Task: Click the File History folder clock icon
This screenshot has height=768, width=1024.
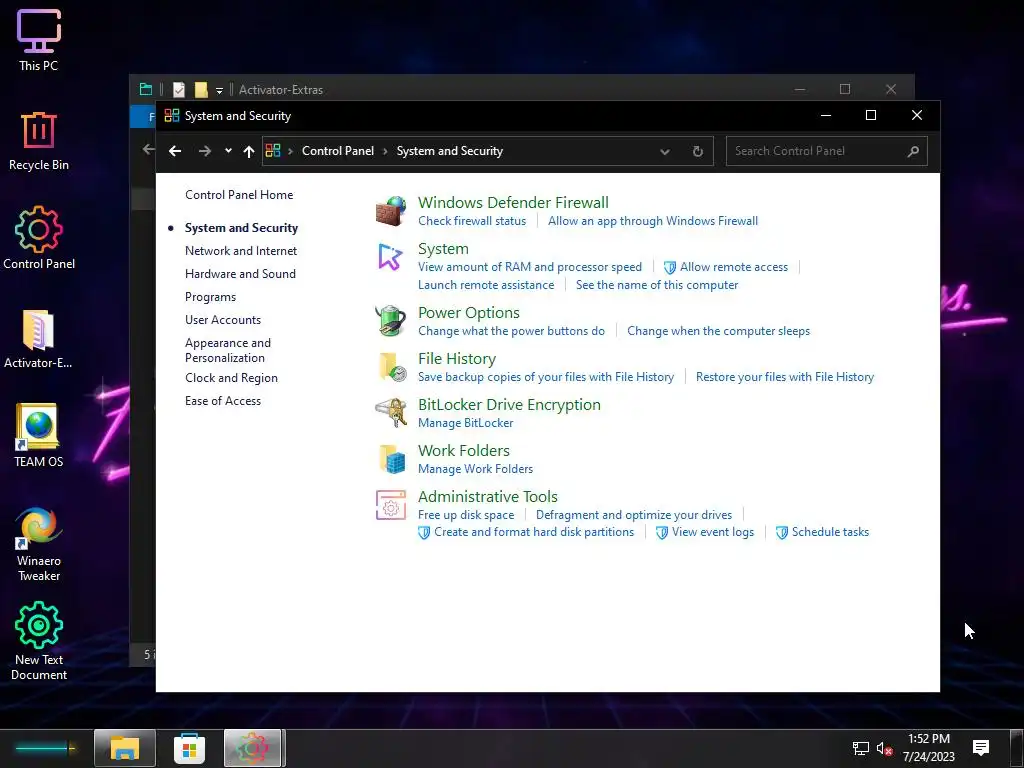Action: [x=392, y=367]
